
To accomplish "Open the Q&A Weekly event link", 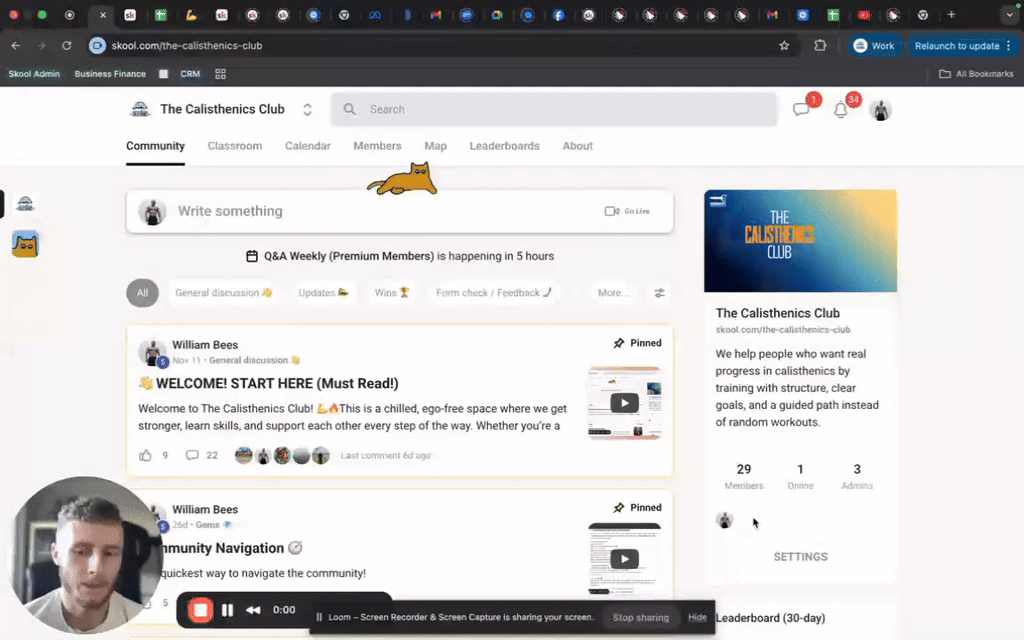I will click(x=400, y=256).
